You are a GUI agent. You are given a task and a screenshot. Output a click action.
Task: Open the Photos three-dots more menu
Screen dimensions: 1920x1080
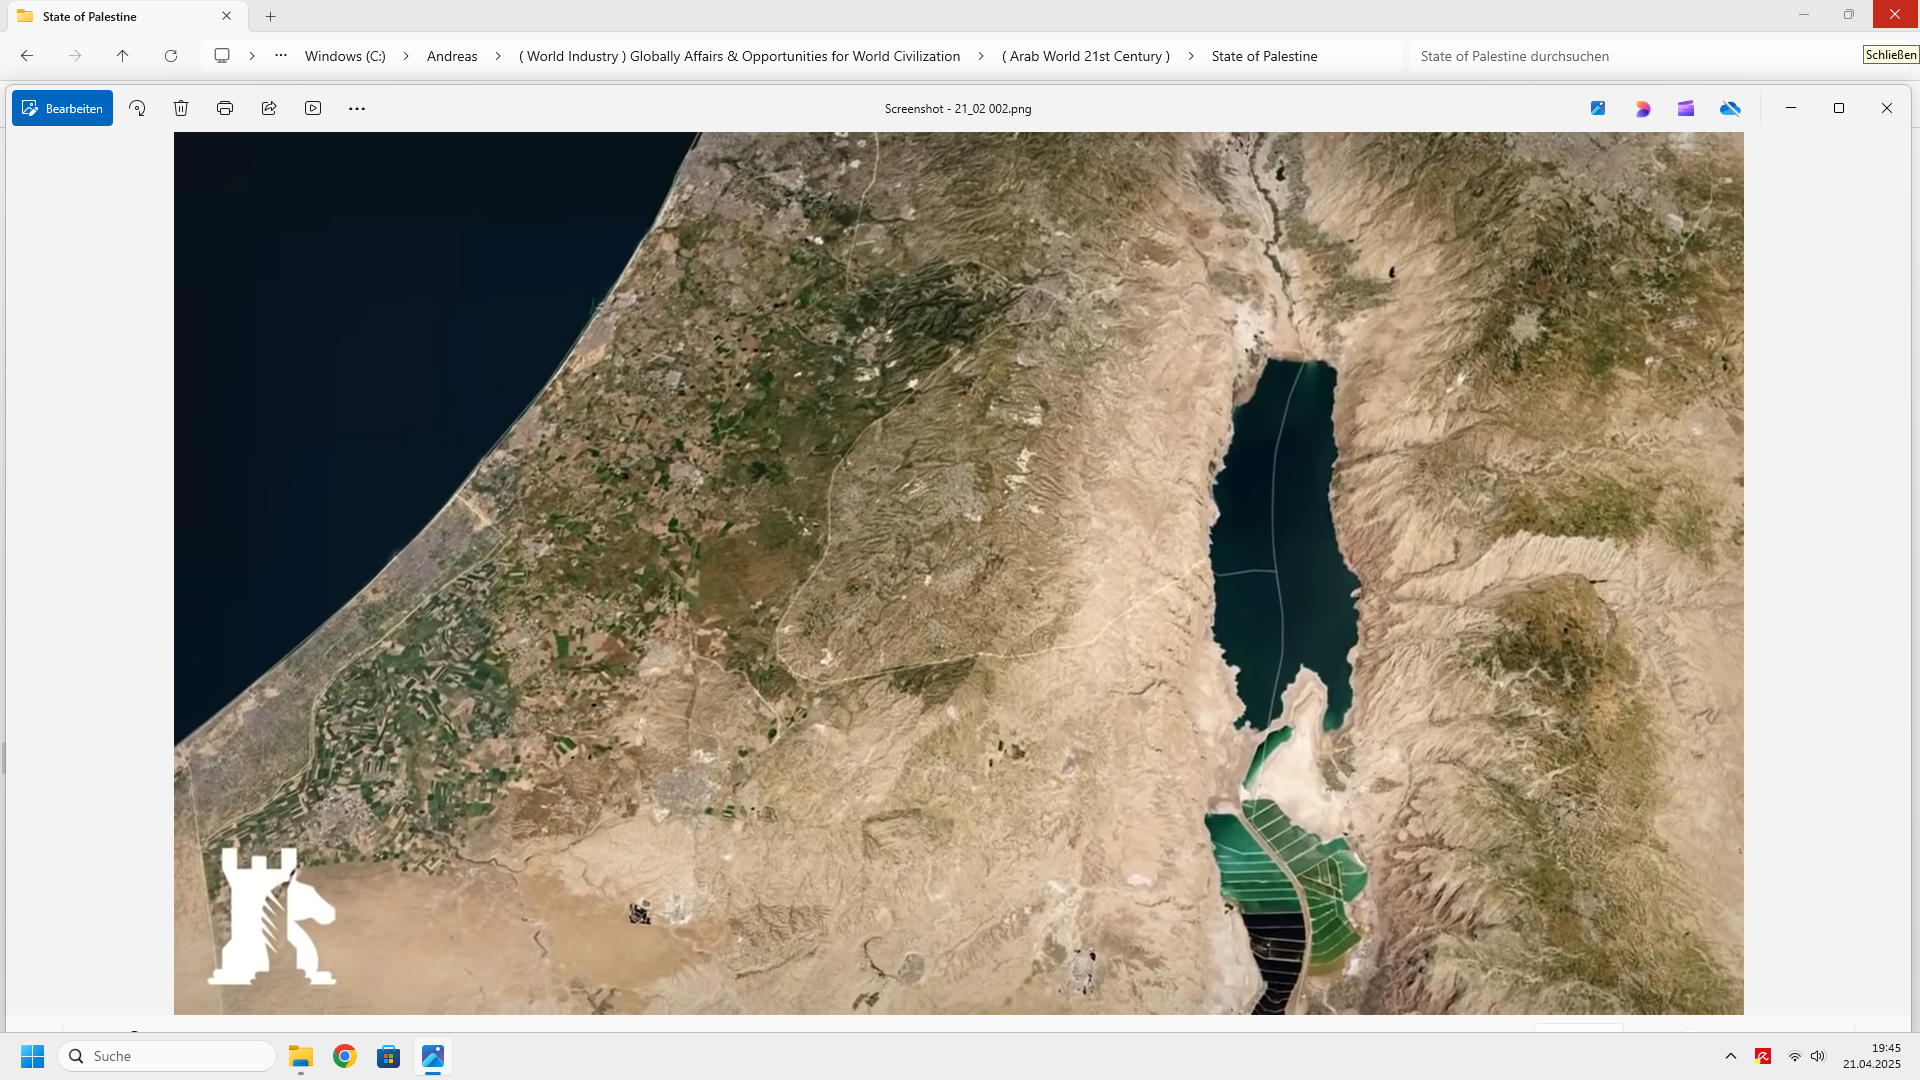click(x=357, y=108)
